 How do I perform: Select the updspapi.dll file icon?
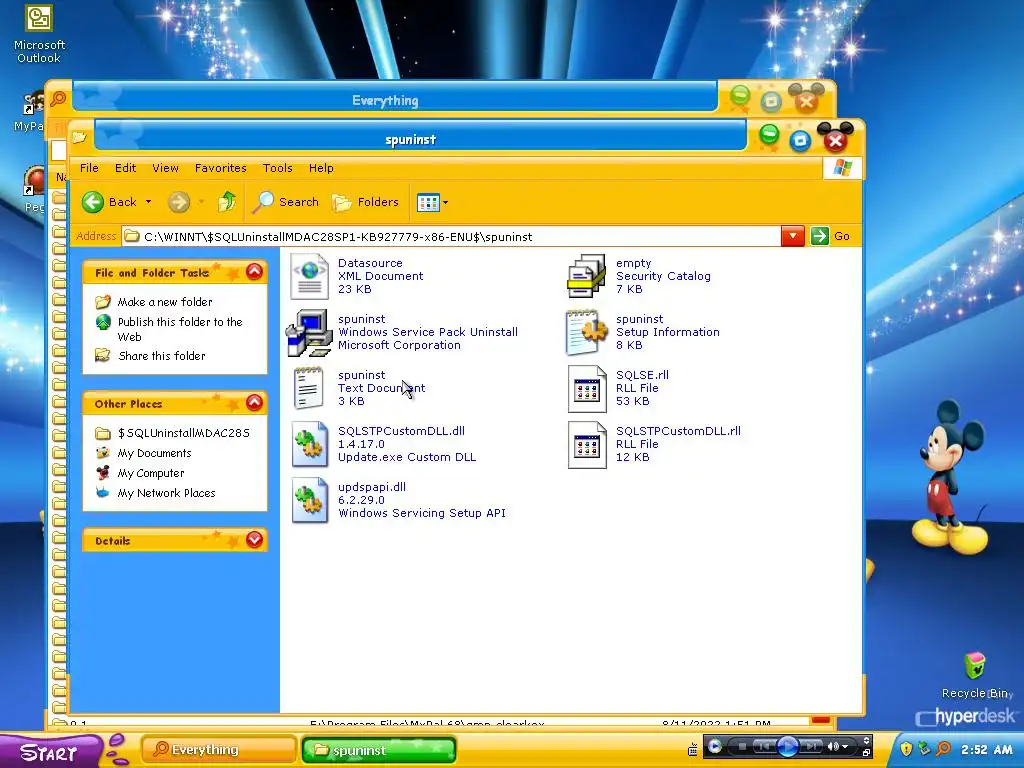[x=310, y=501]
